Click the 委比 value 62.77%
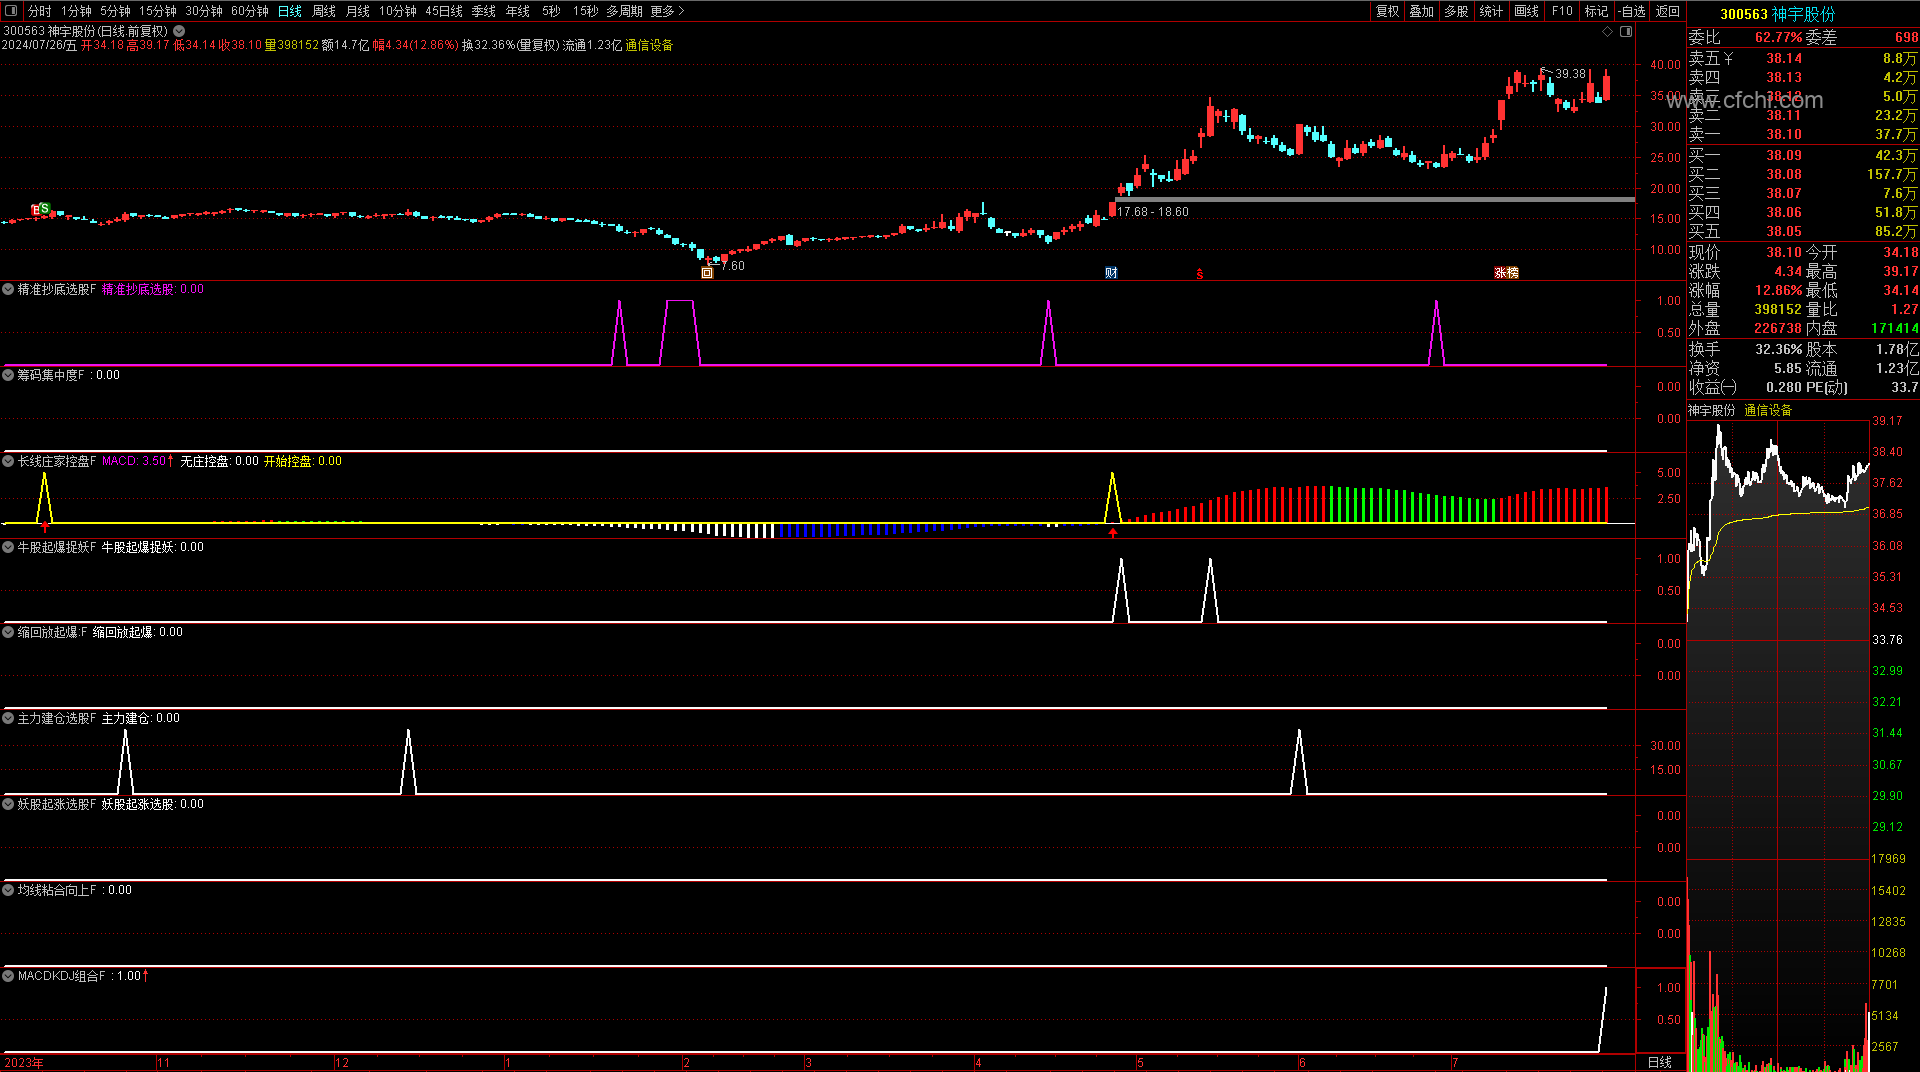Image resolution: width=1920 pixels, height=1072 pixels. [1779, 37]
